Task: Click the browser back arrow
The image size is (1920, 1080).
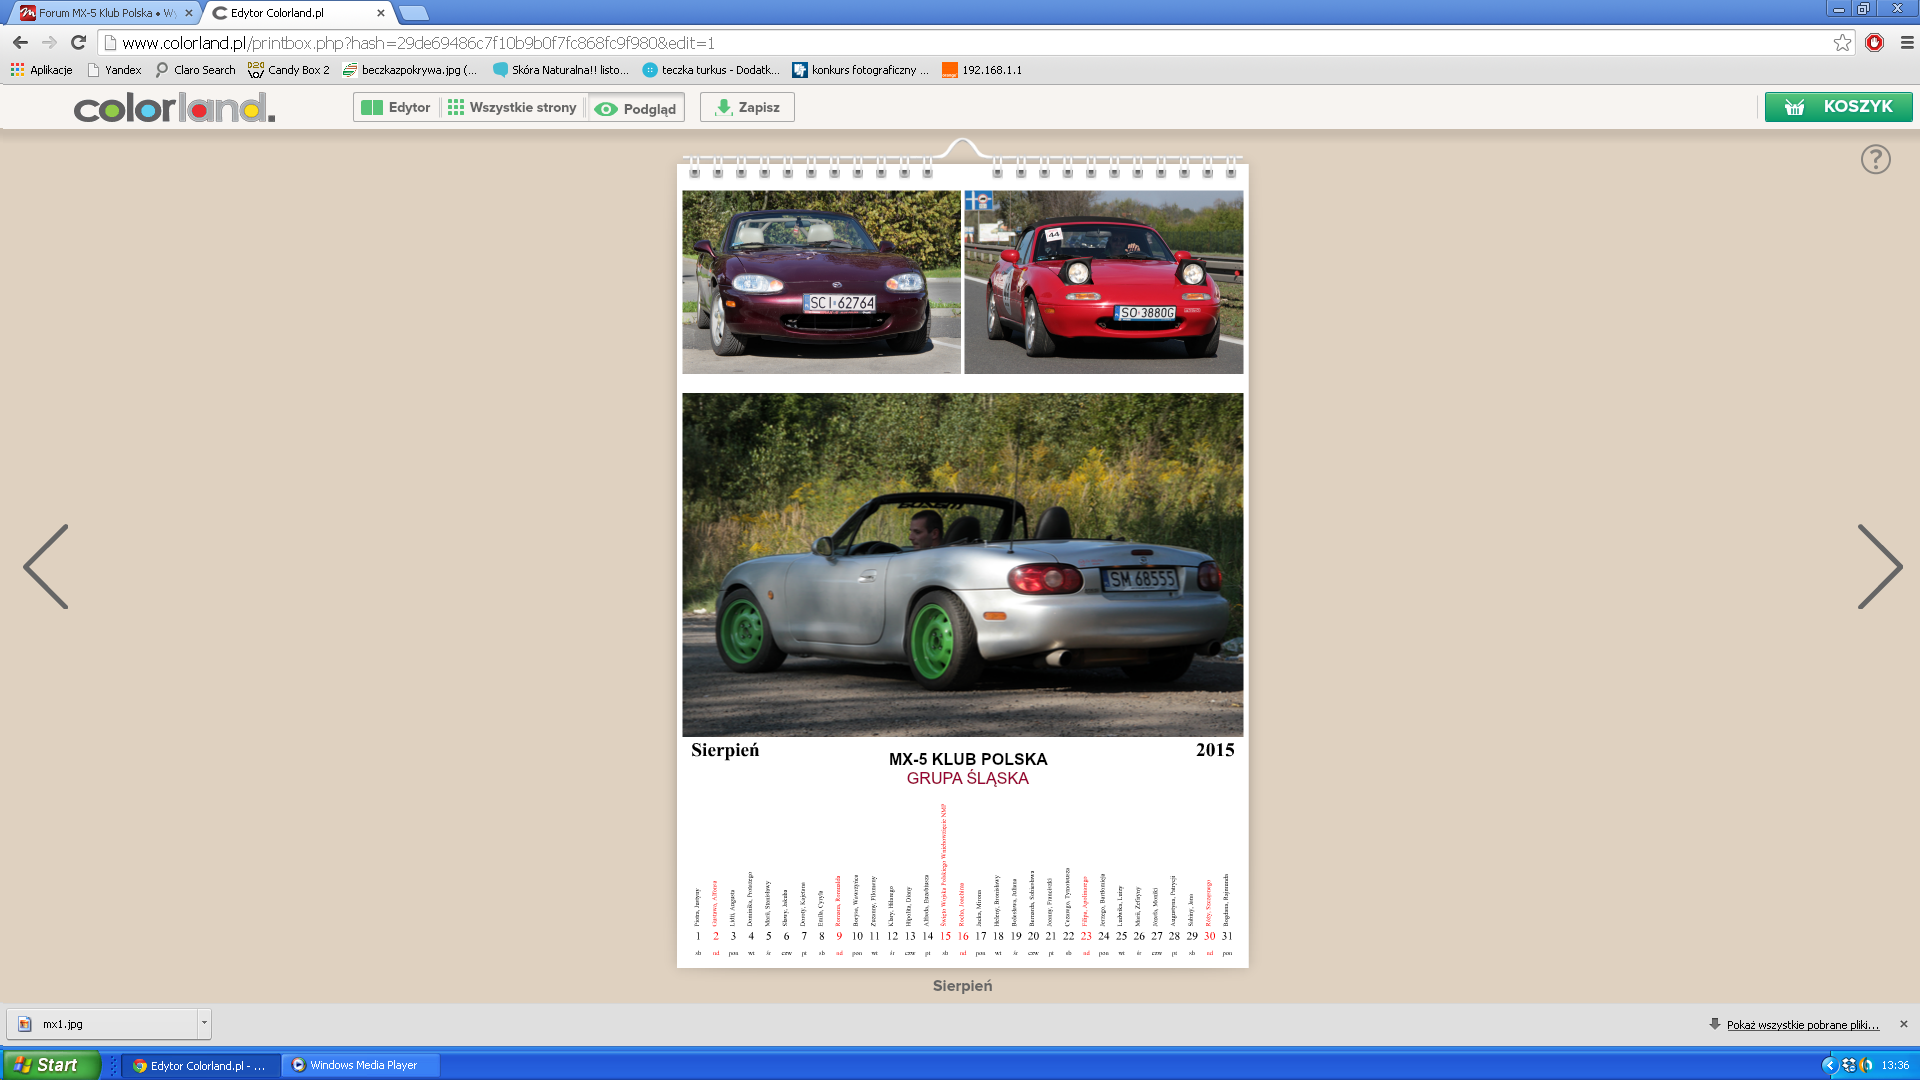Action: pyautogui.click(x=20, y=43)
